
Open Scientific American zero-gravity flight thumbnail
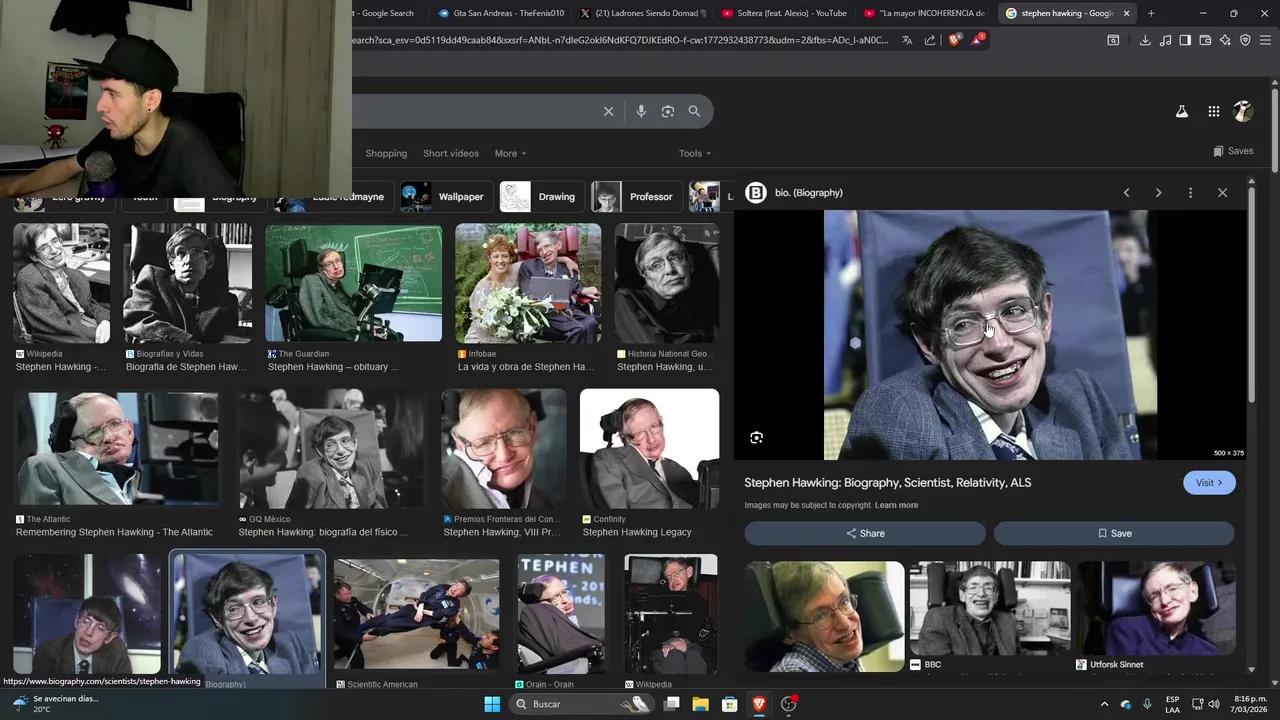416,614
